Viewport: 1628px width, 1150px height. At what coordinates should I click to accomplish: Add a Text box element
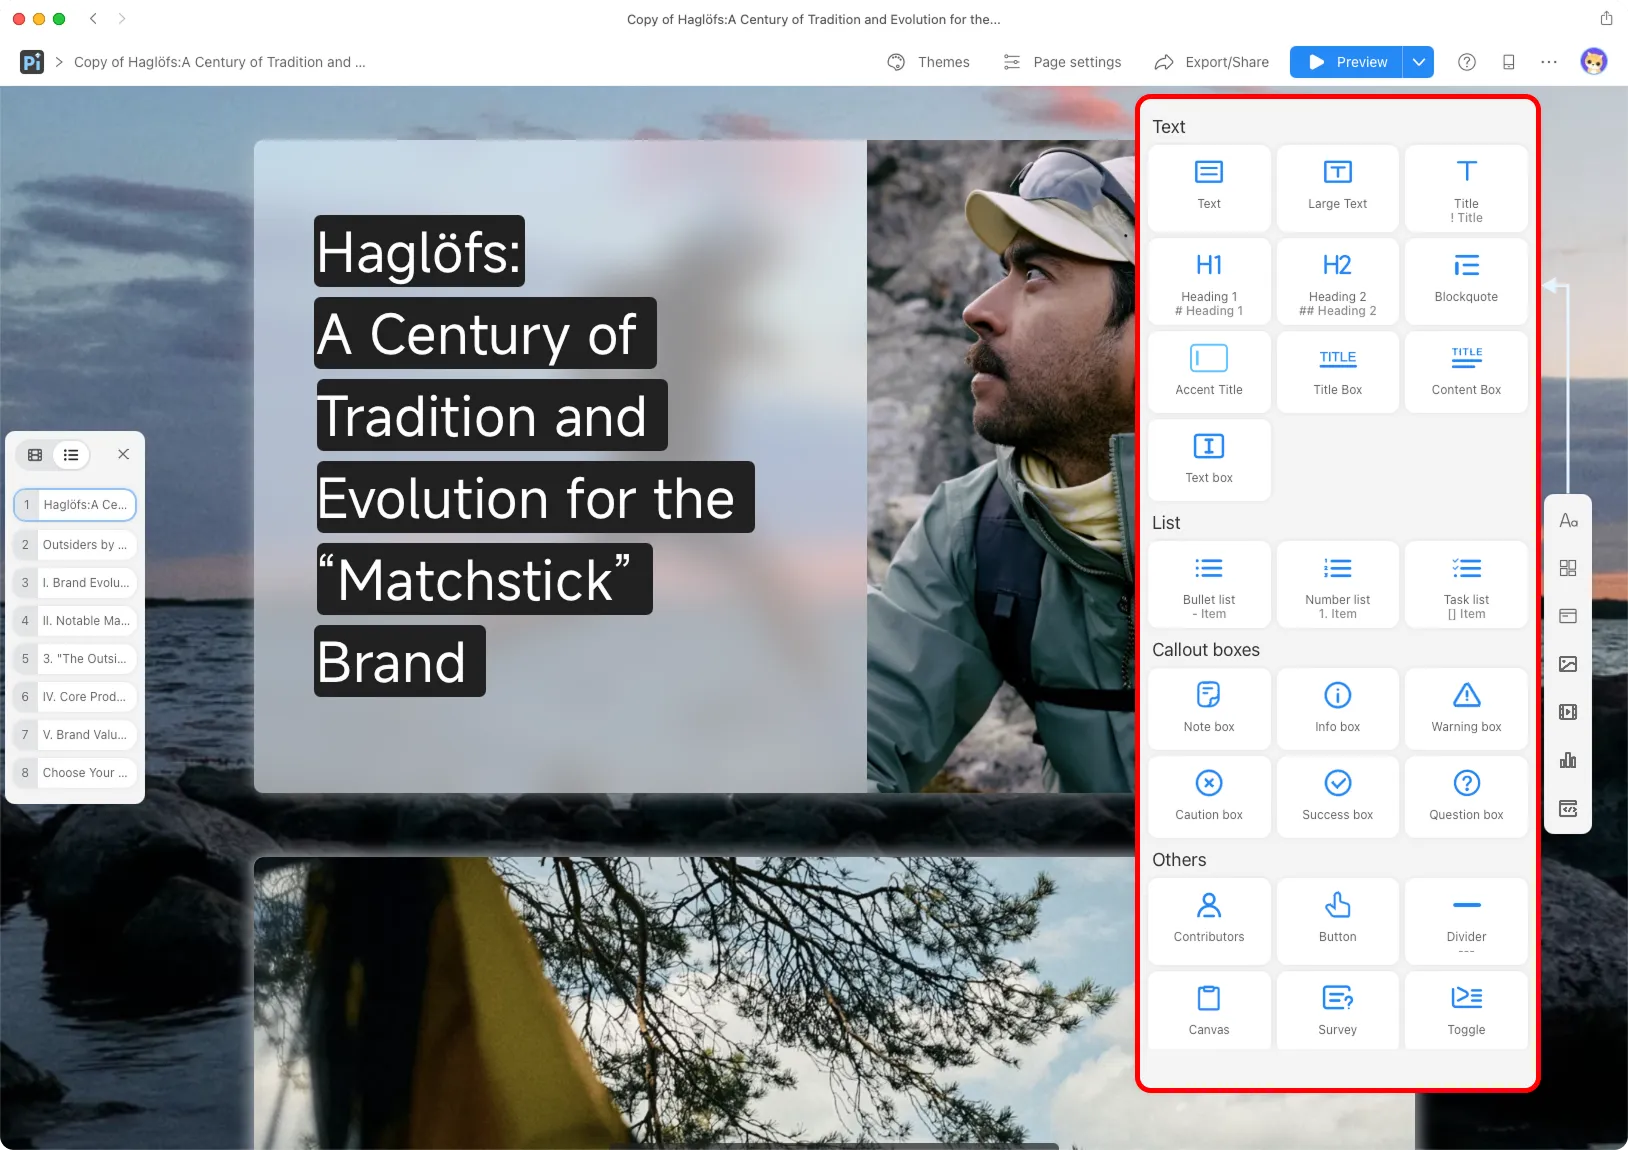(x=1209, y=460)
